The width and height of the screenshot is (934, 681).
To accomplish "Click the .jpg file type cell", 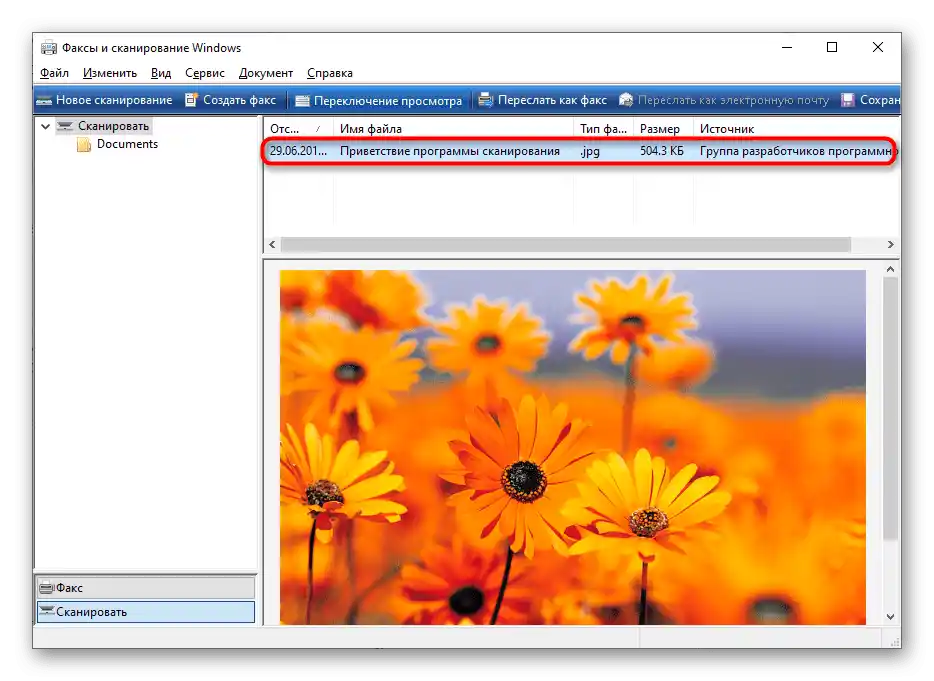I will (x=590, y=151).
